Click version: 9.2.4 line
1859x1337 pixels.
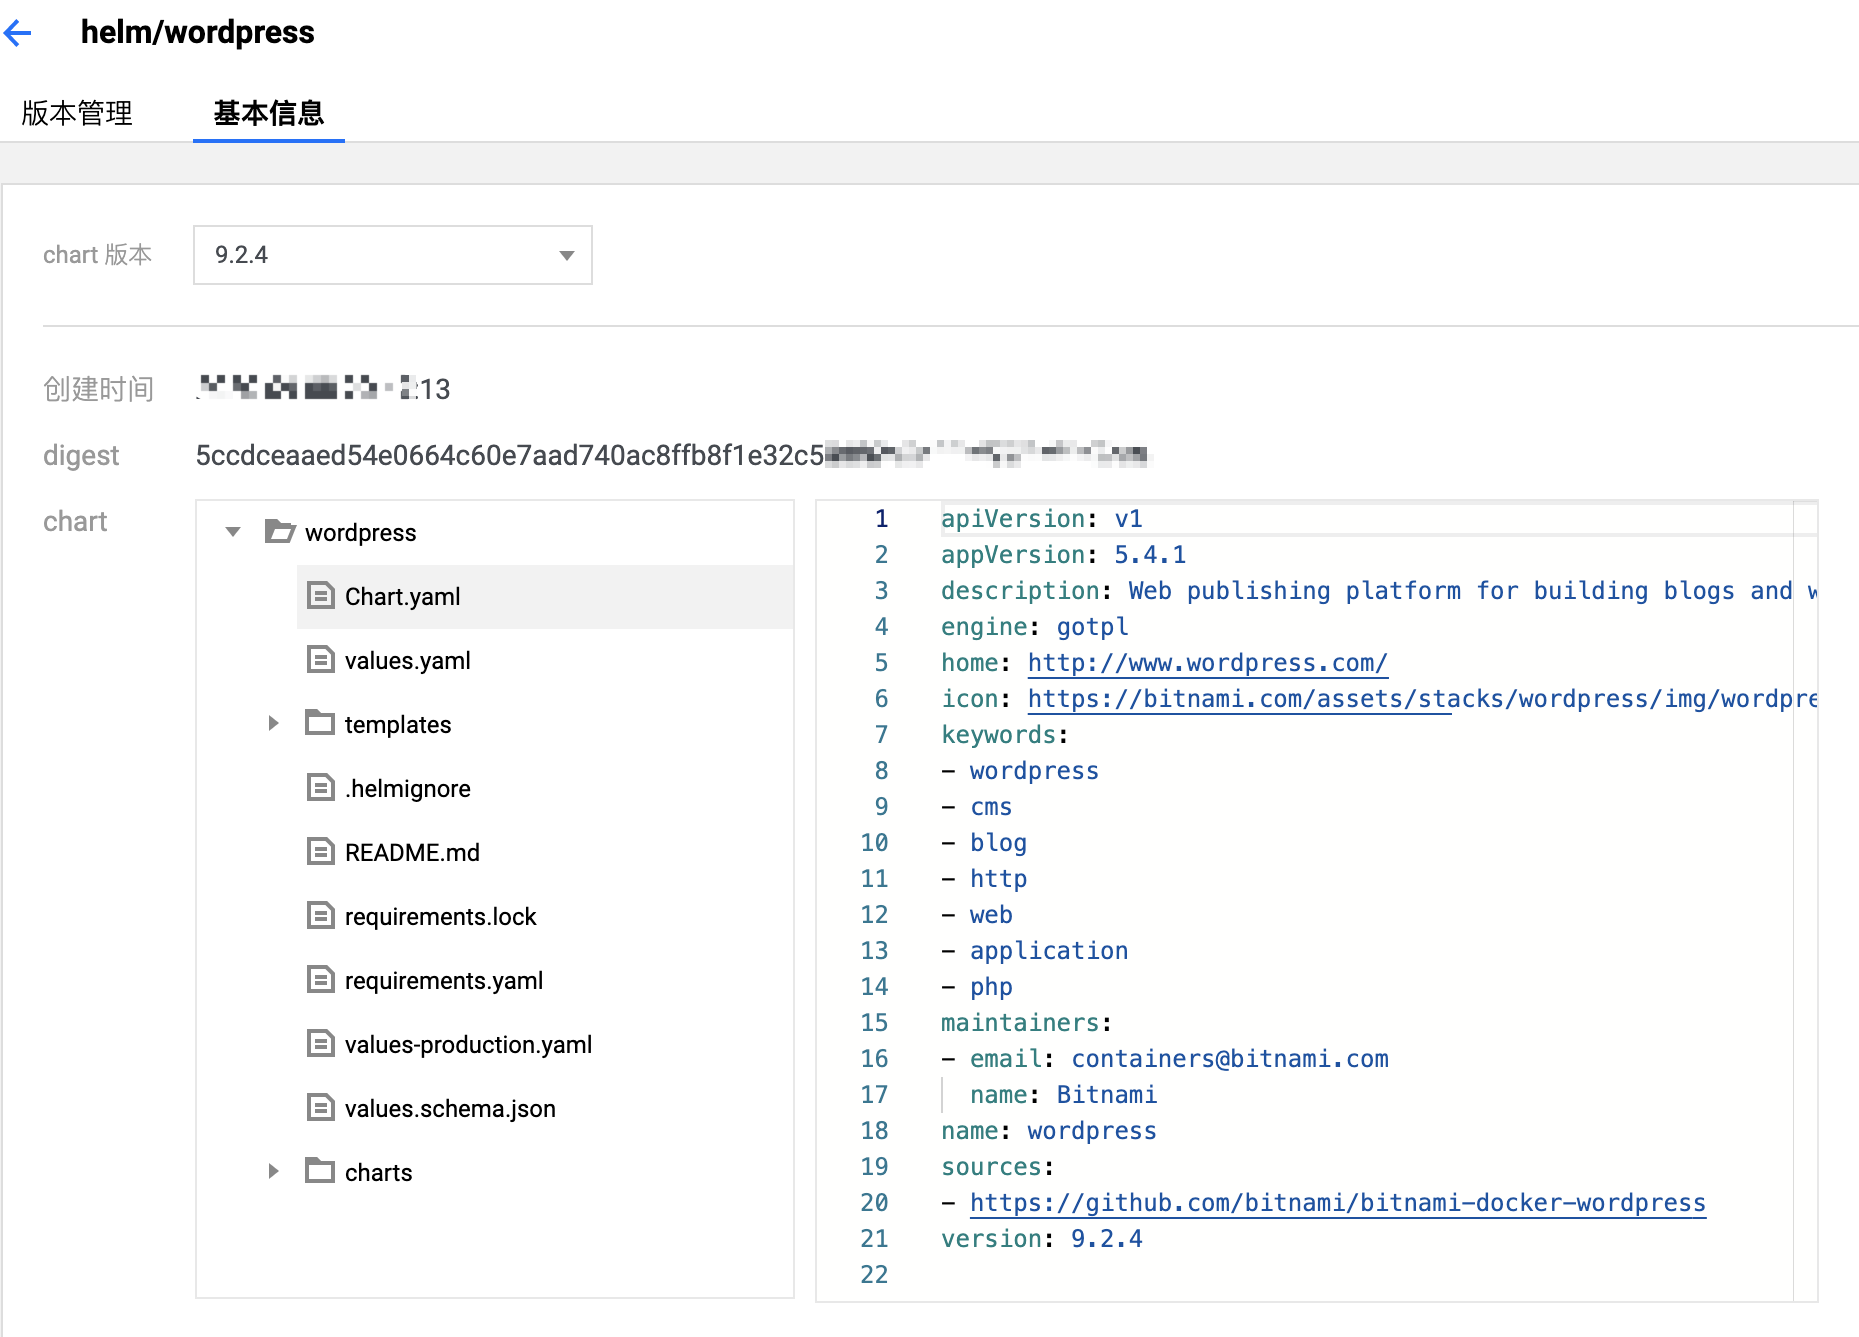click(x=1041, y=1239)
